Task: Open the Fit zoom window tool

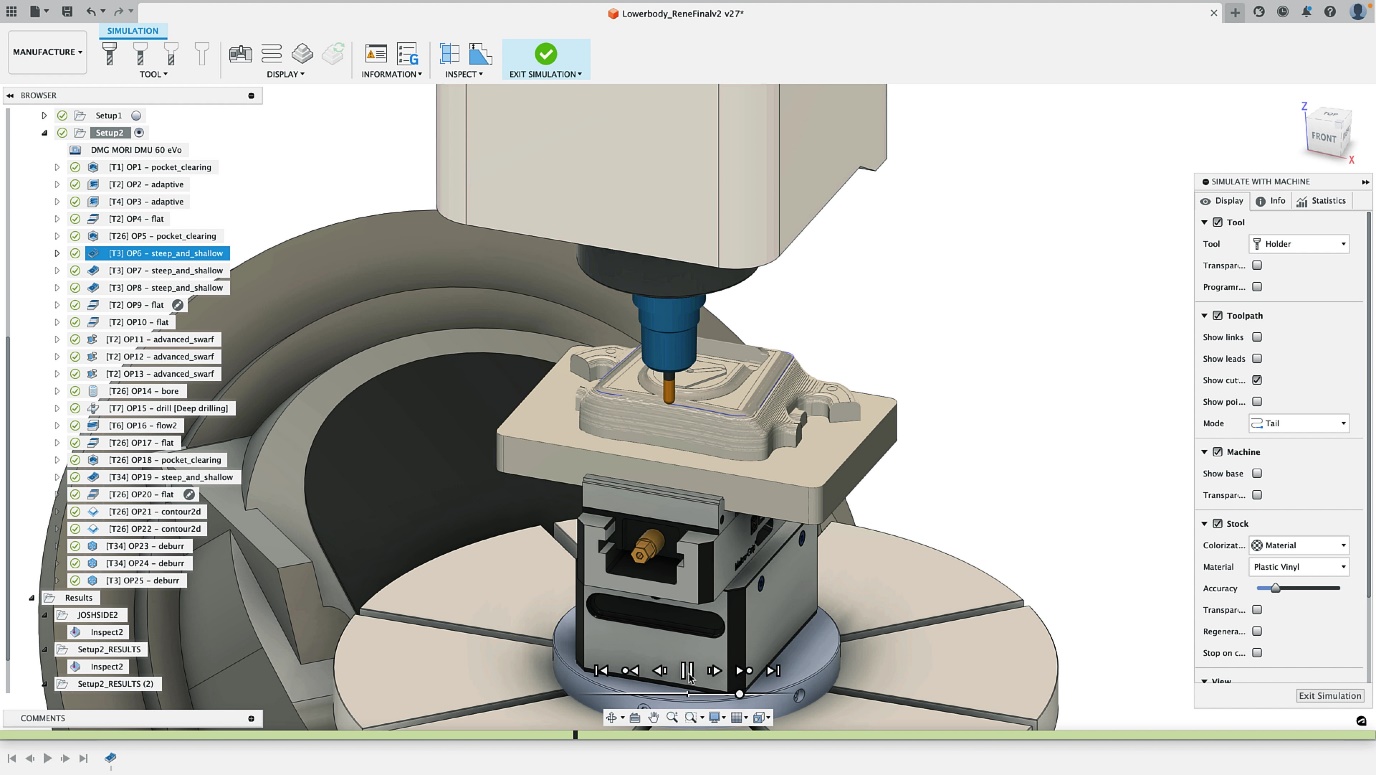Action: (691, 717)
